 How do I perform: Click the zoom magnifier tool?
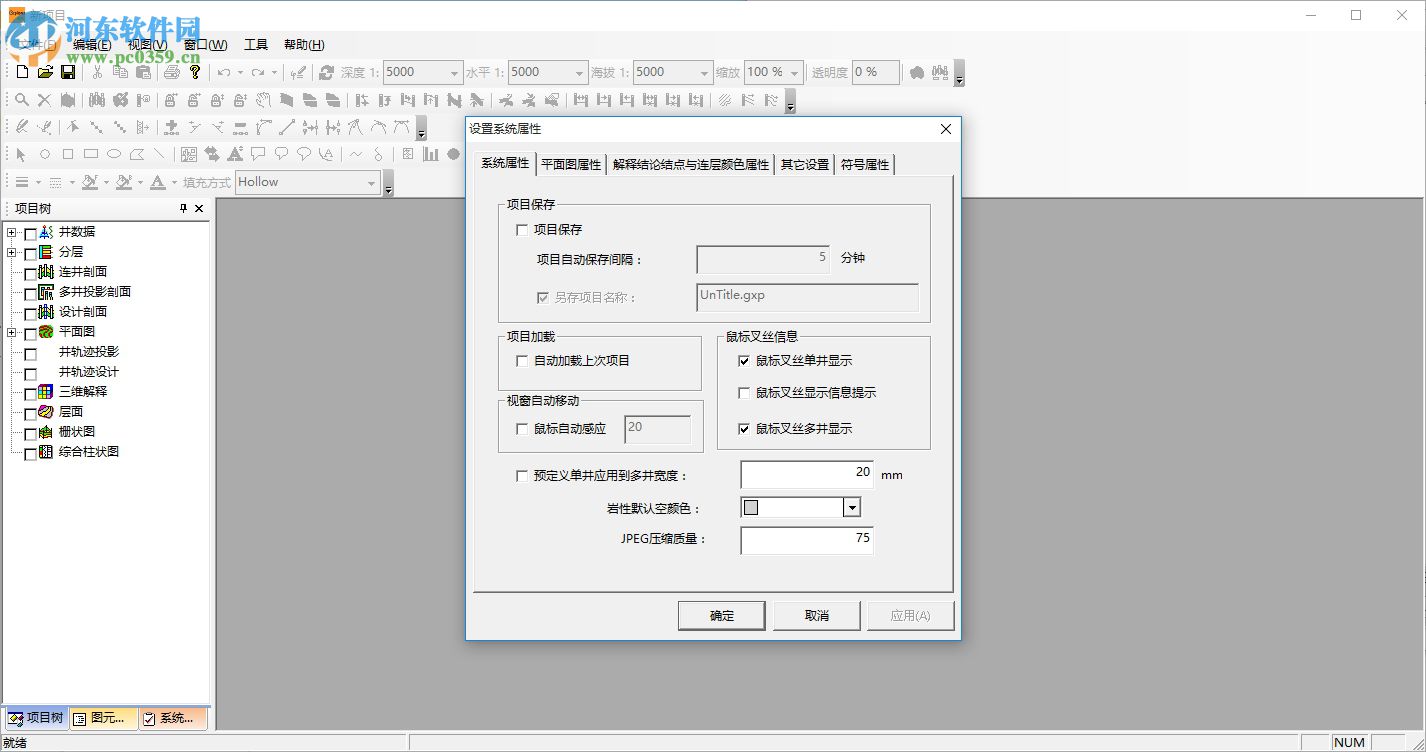click(x=22, y=100)
